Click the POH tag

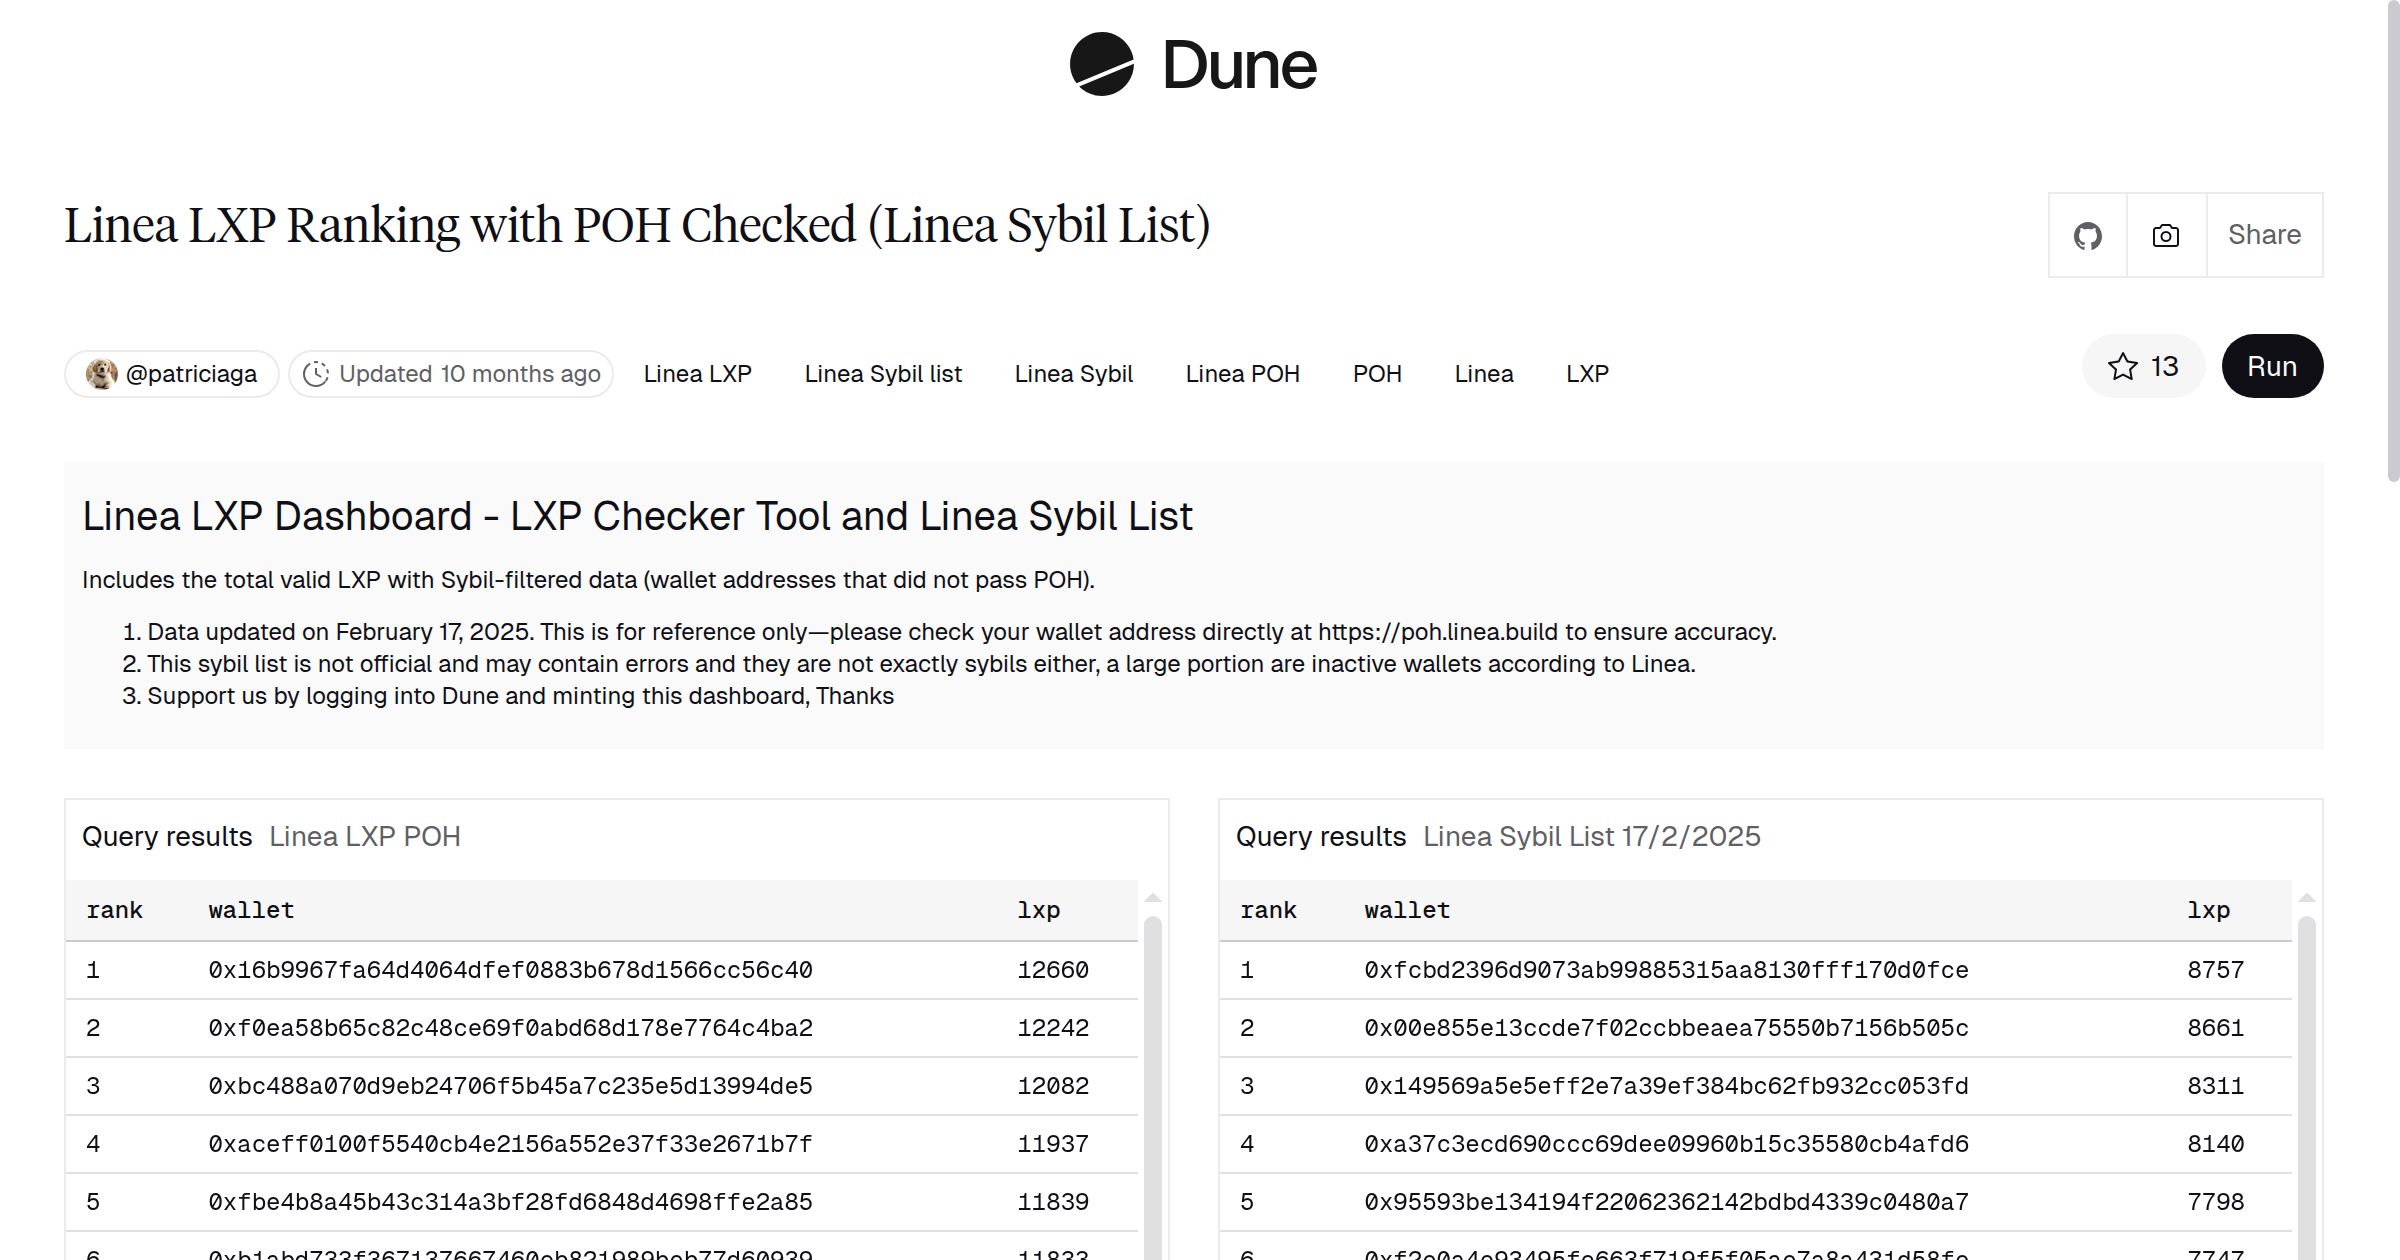coord(1377,373)
